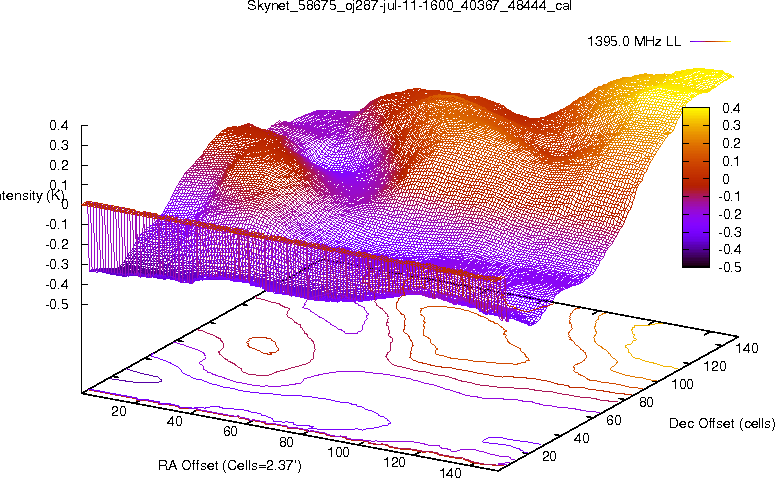Click the -0.5 tick on the Intensity axis
This screenshot has width=775, height=478.
coord(57,304)
